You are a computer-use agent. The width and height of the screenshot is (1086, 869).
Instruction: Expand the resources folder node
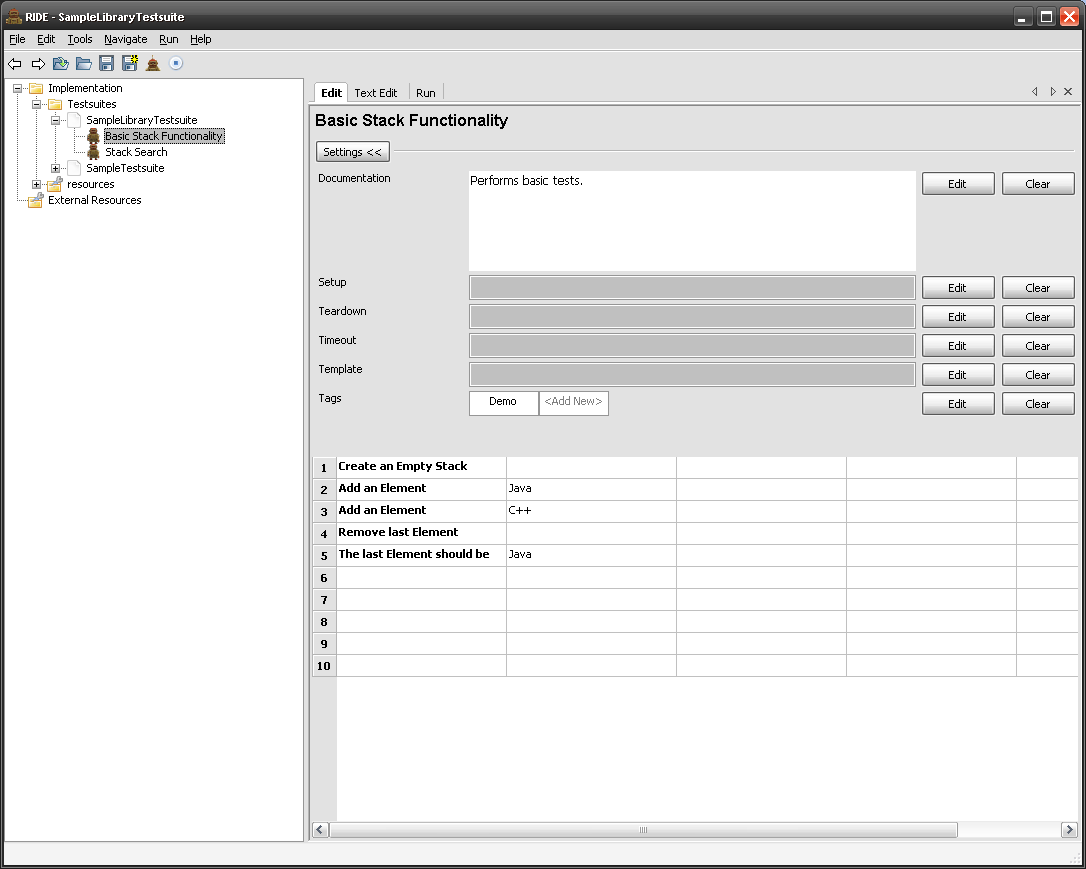[37, 184]
